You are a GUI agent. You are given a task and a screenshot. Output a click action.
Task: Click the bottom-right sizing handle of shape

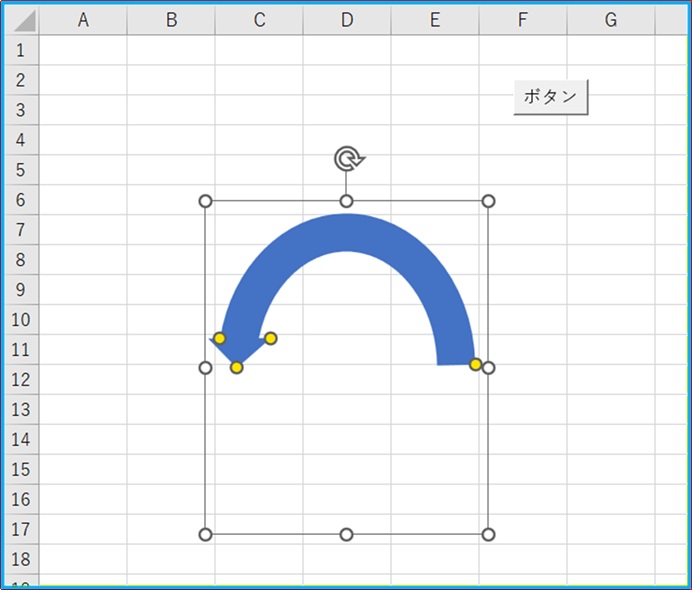pyautogui.click(x=488, y=535)
